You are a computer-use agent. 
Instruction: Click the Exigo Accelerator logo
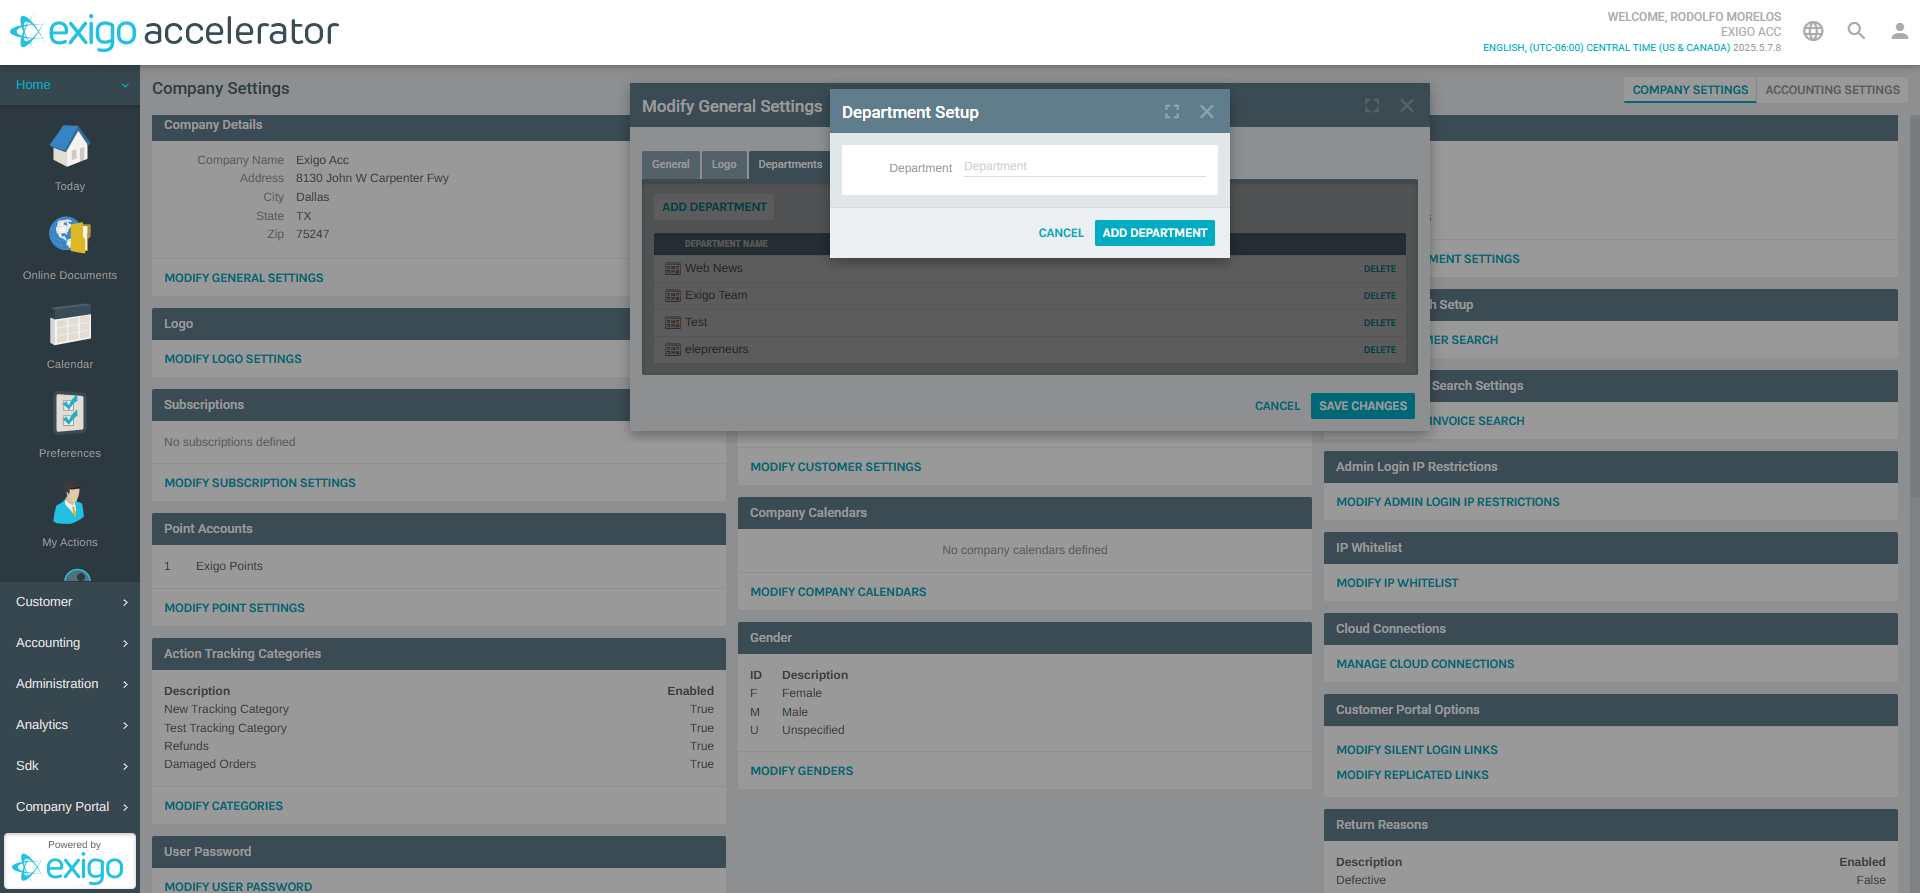coord(175,32)
